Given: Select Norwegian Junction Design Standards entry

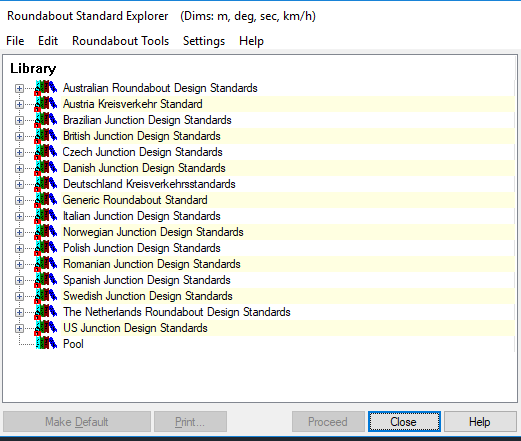Looking at the screenshot, I should pyautogui.click(x=153, y=232).
